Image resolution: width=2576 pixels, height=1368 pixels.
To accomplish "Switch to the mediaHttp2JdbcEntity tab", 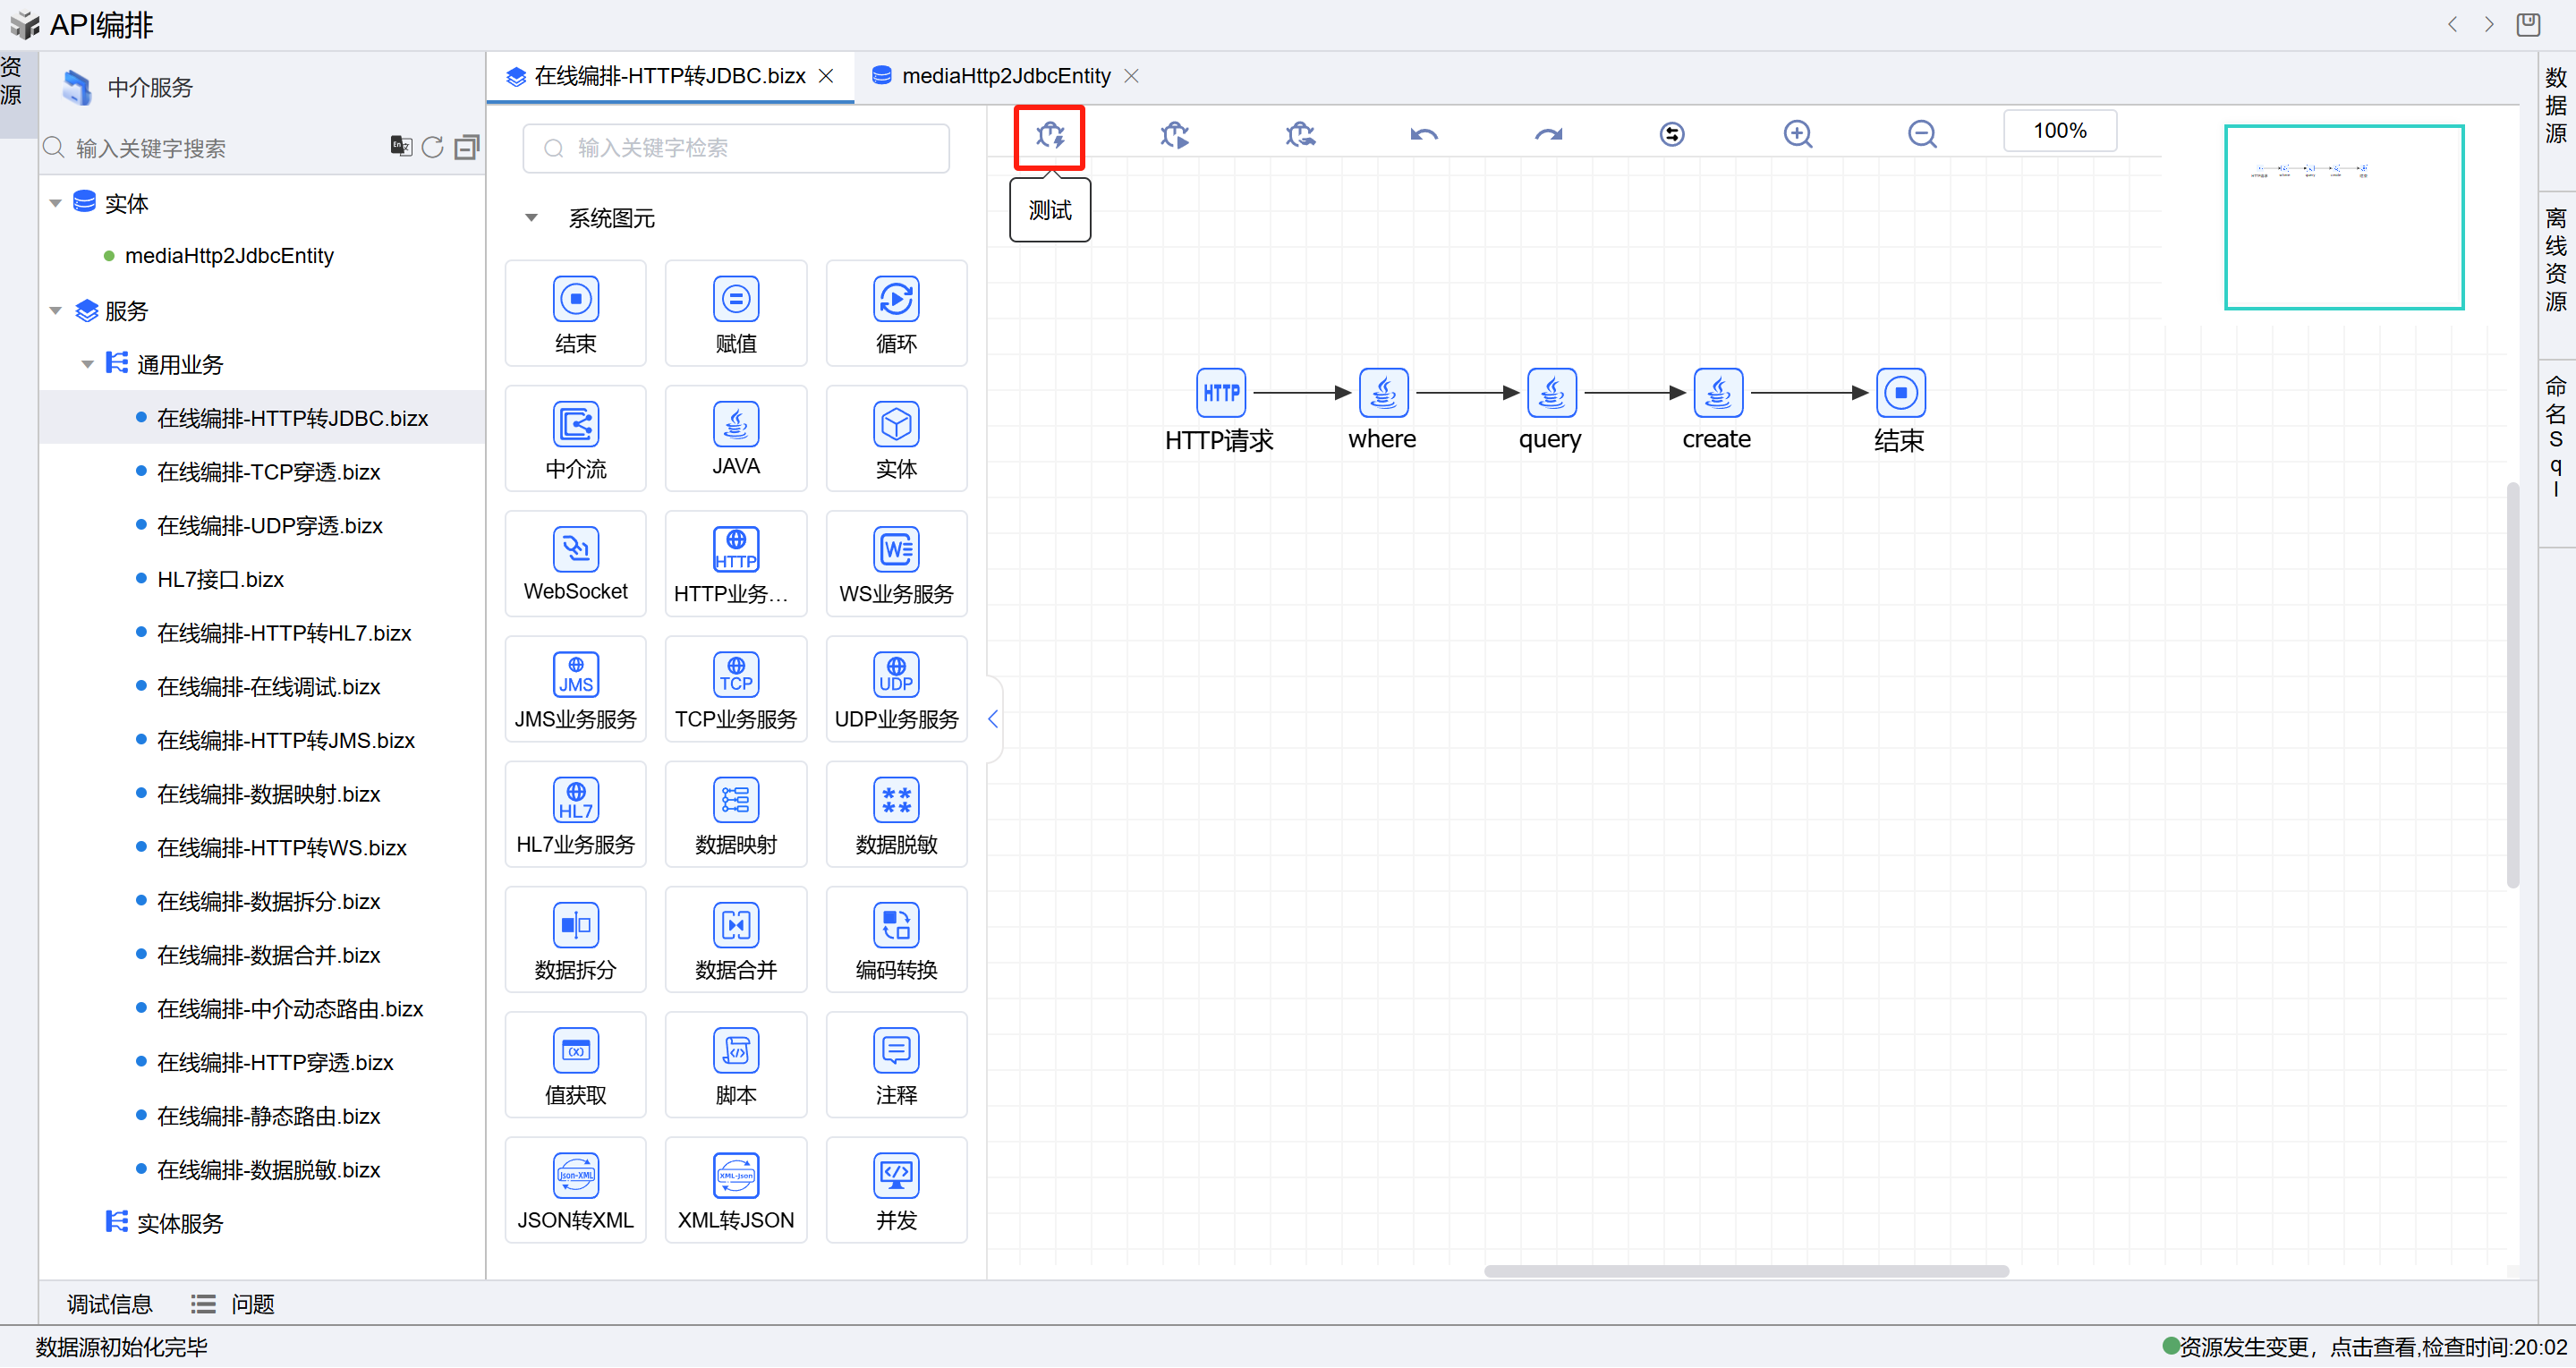I will (1005, 76).
